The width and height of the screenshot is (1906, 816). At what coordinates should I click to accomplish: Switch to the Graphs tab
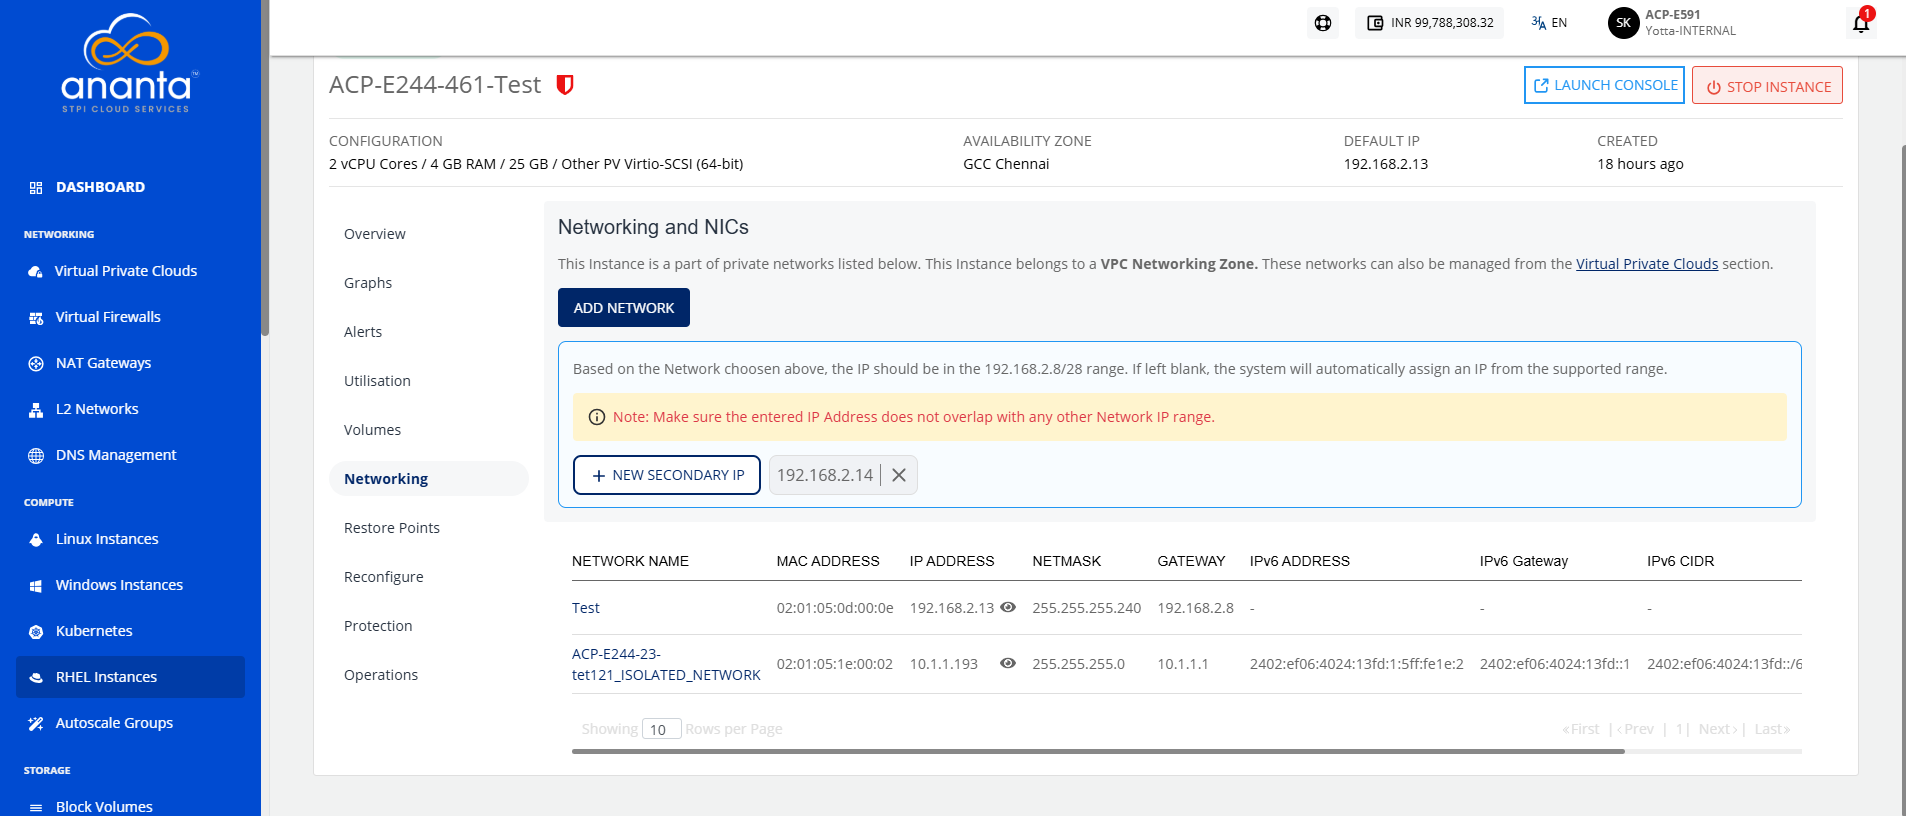coord(368,283)
